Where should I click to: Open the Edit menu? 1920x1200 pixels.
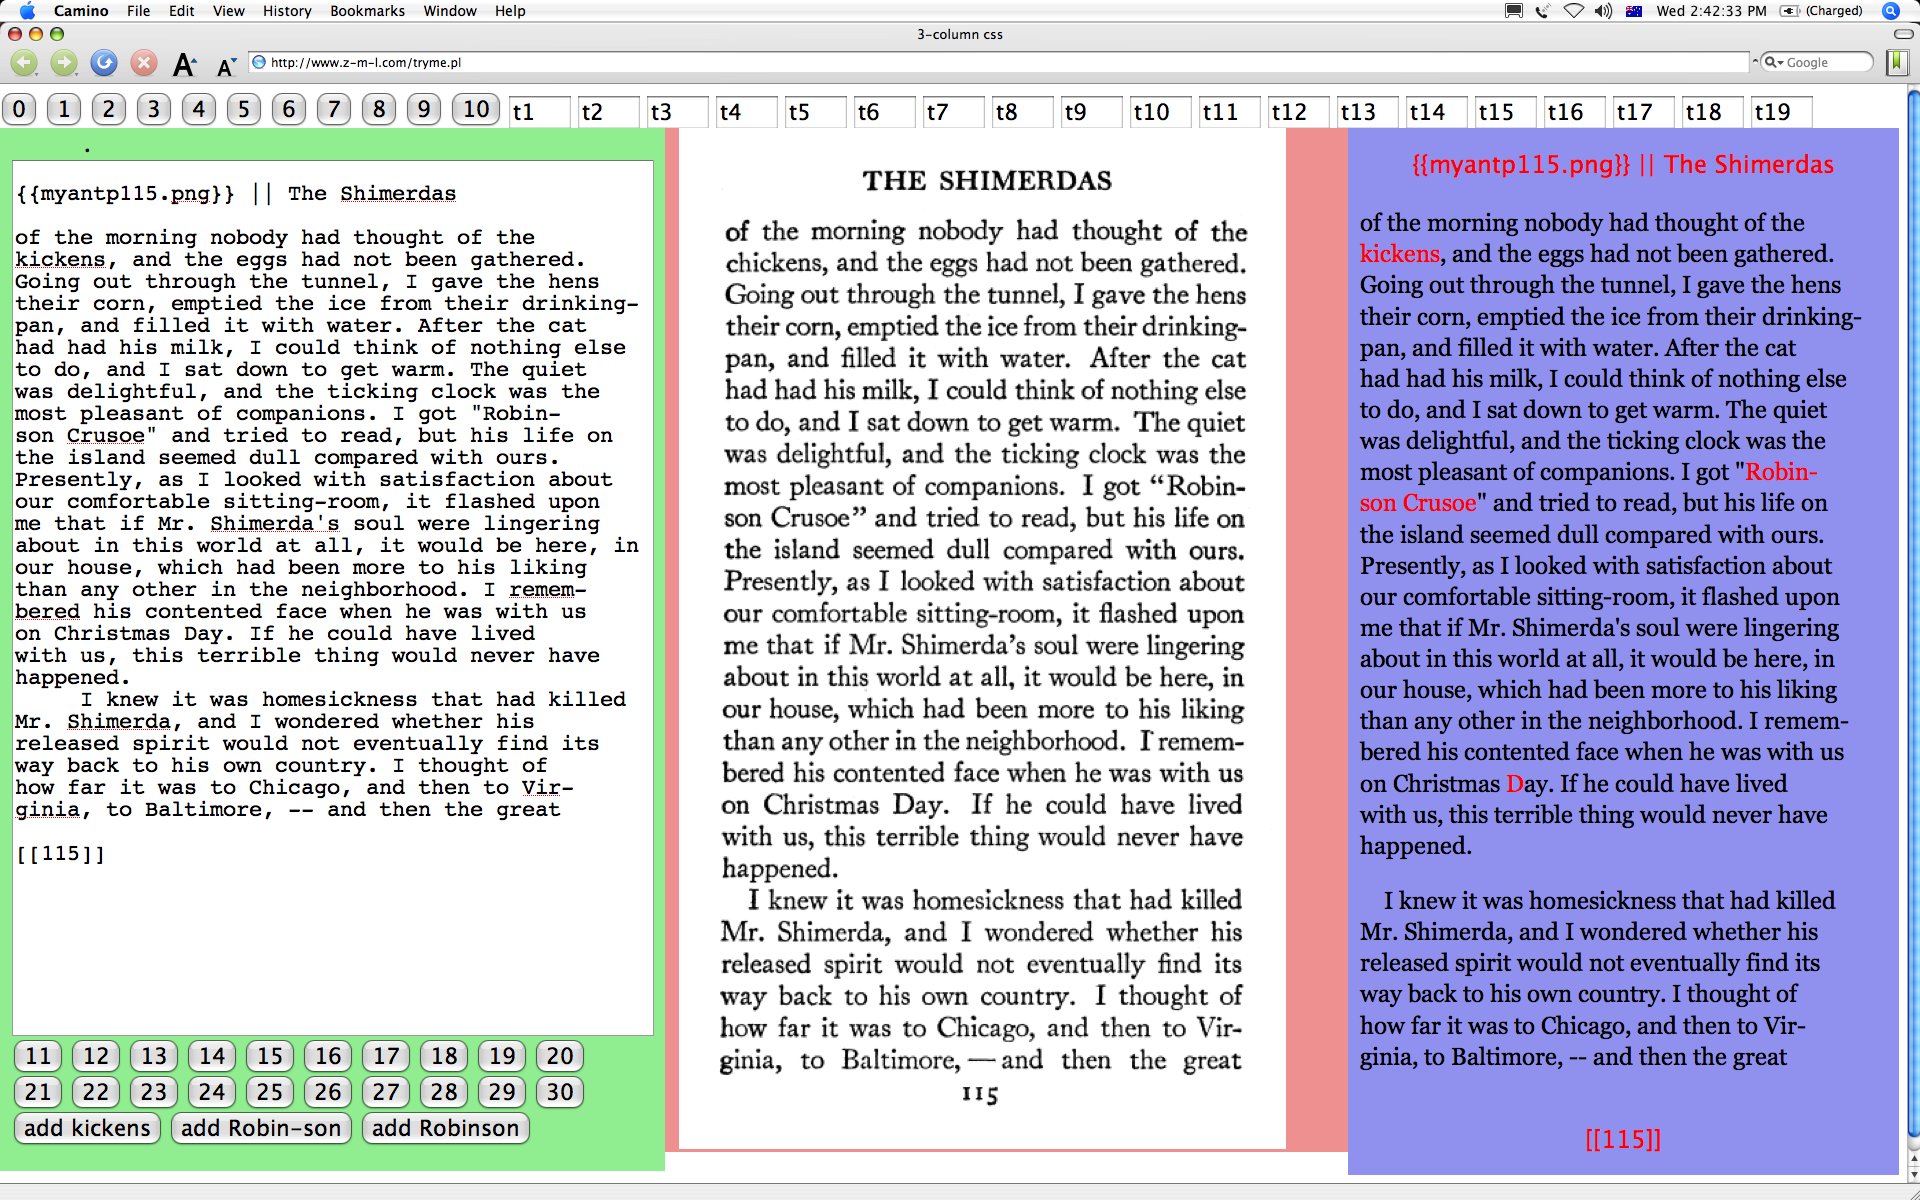point(181,11)
